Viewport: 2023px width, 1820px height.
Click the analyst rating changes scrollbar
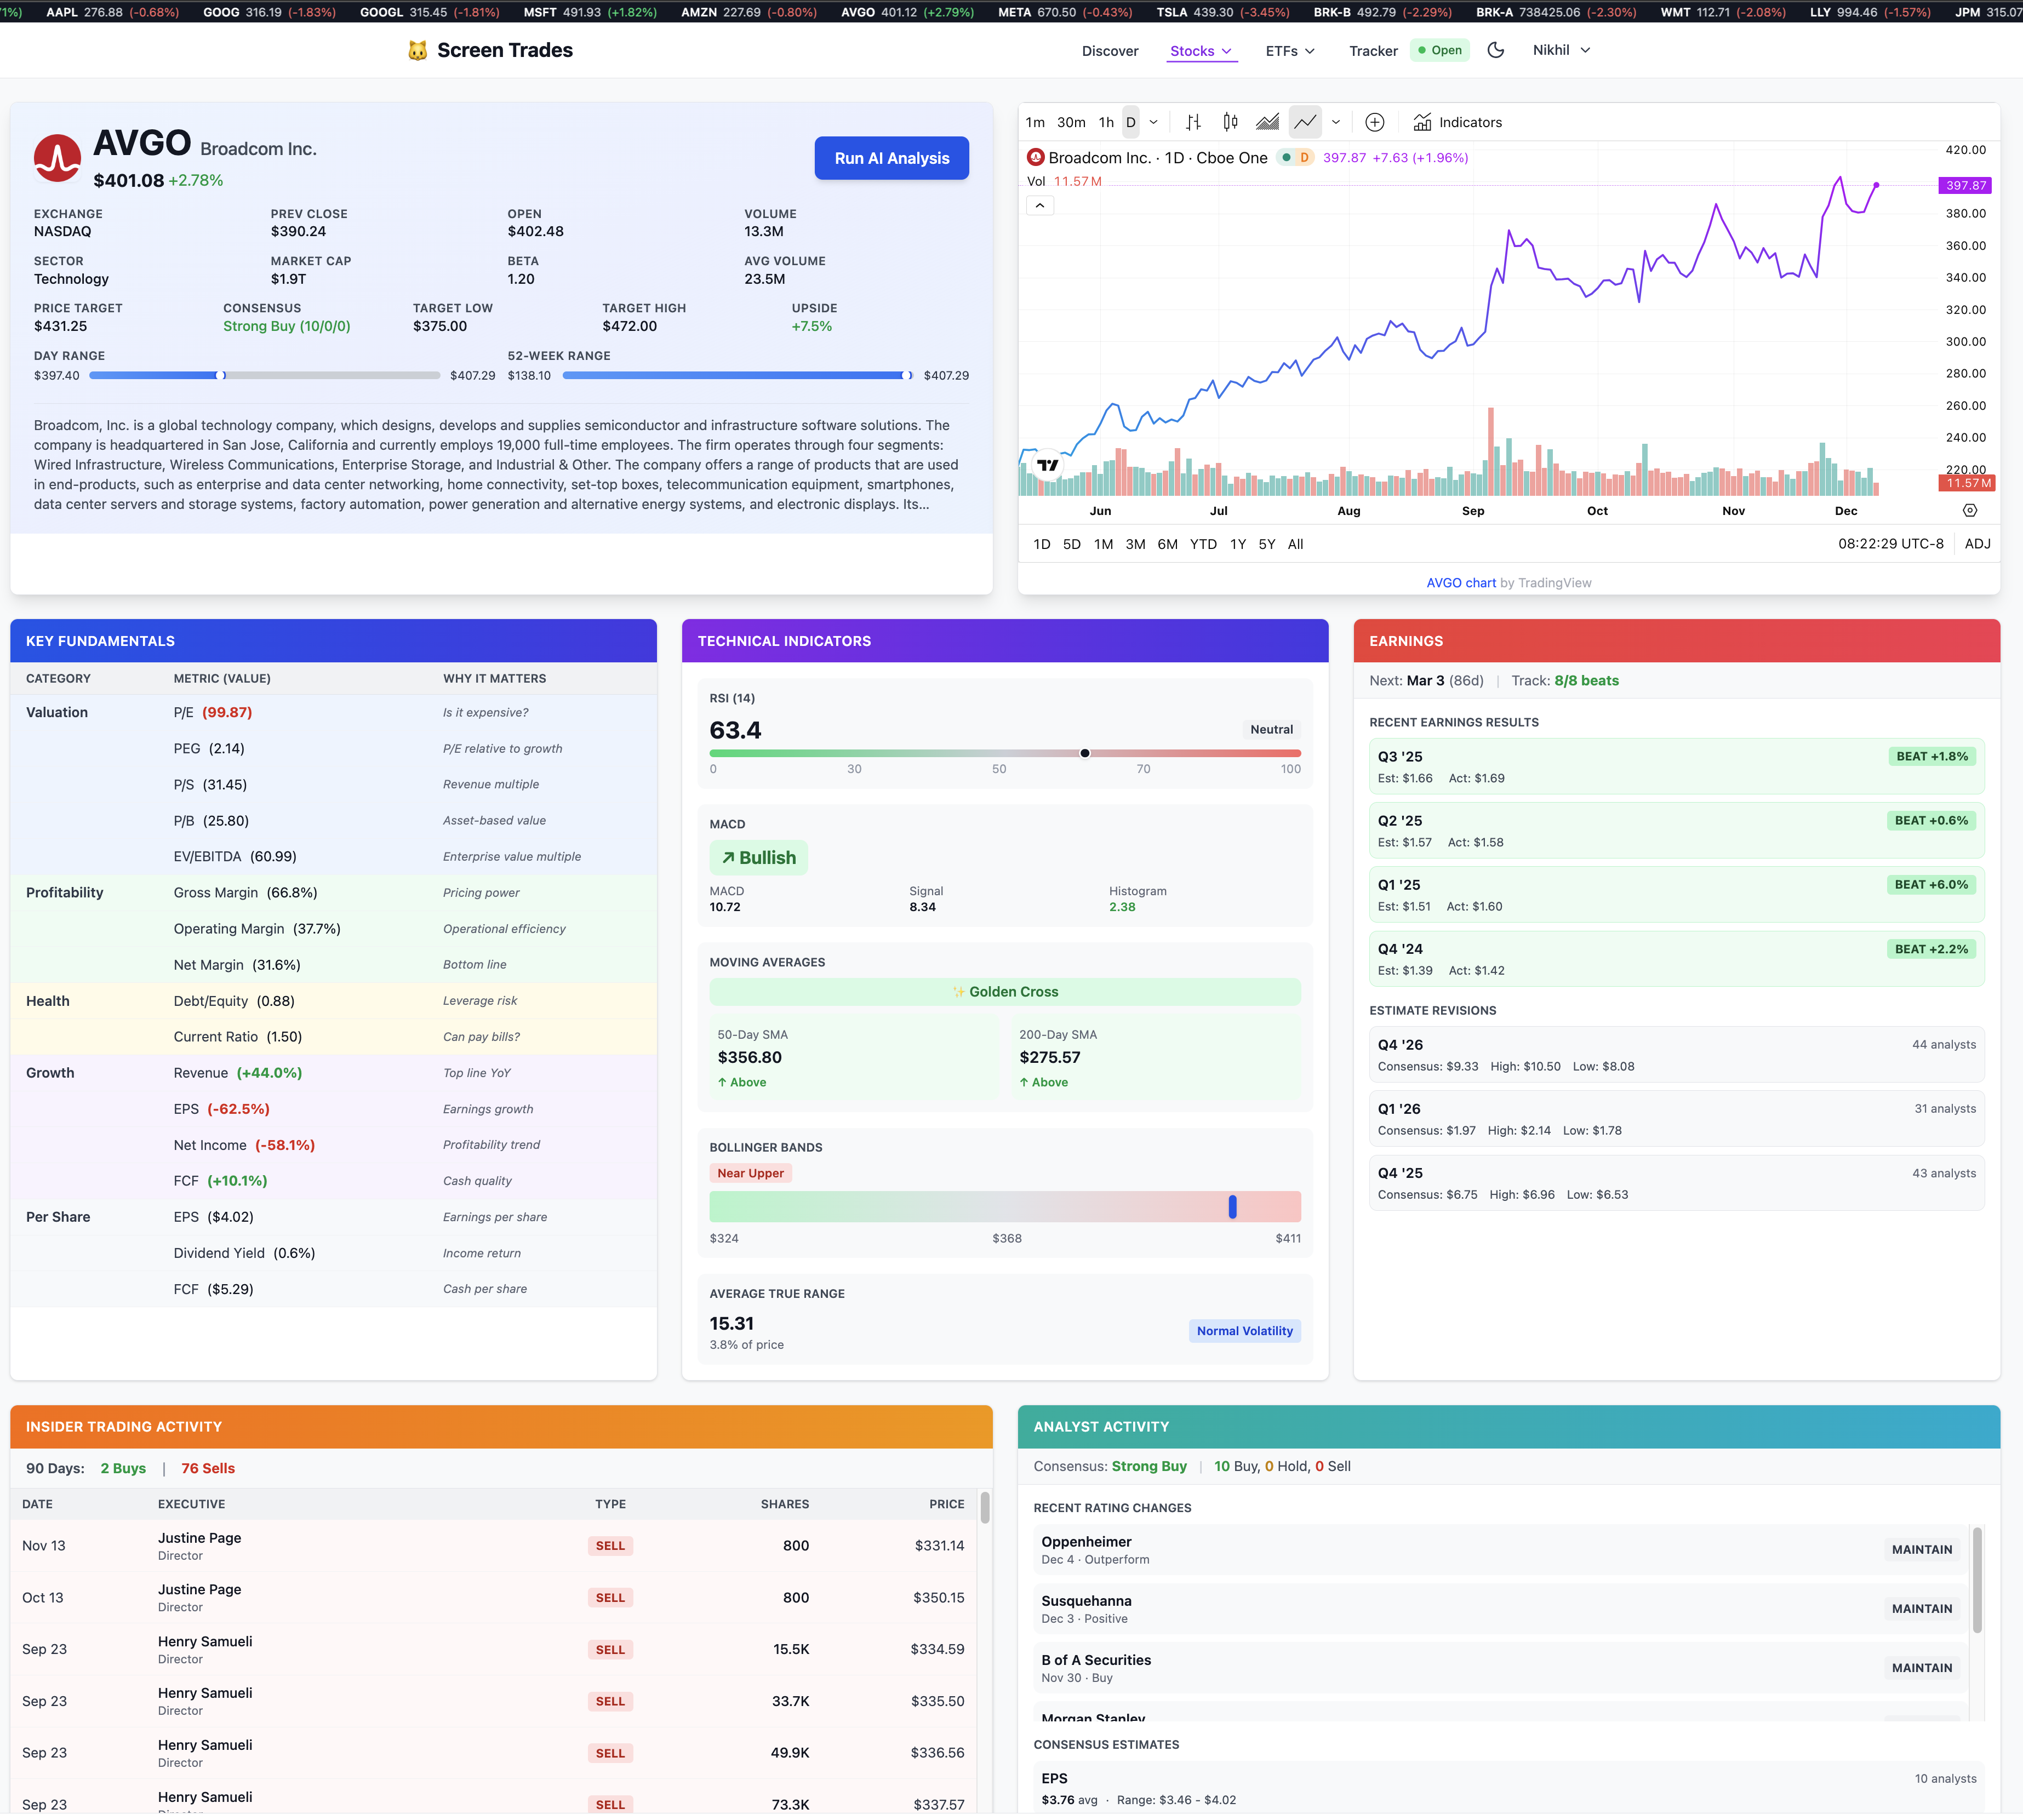pyautogui.click(x=1977, y=1581)
